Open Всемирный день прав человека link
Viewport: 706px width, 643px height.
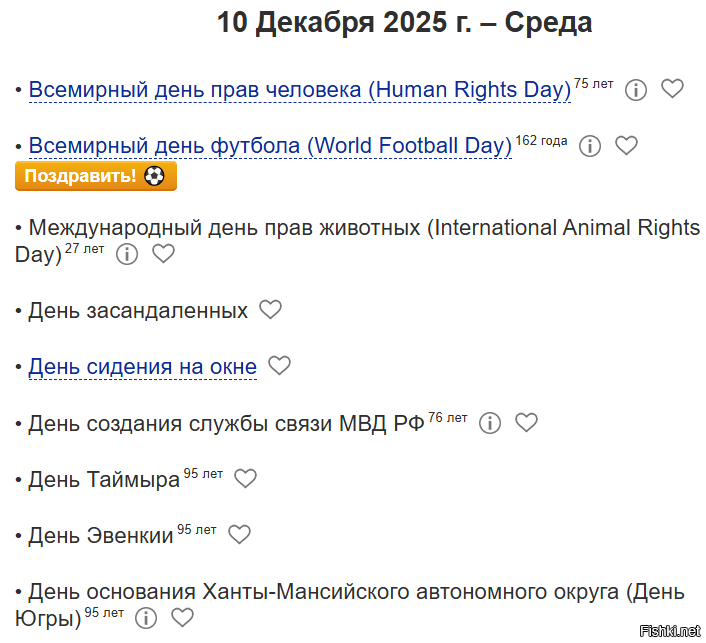(299, 90)
